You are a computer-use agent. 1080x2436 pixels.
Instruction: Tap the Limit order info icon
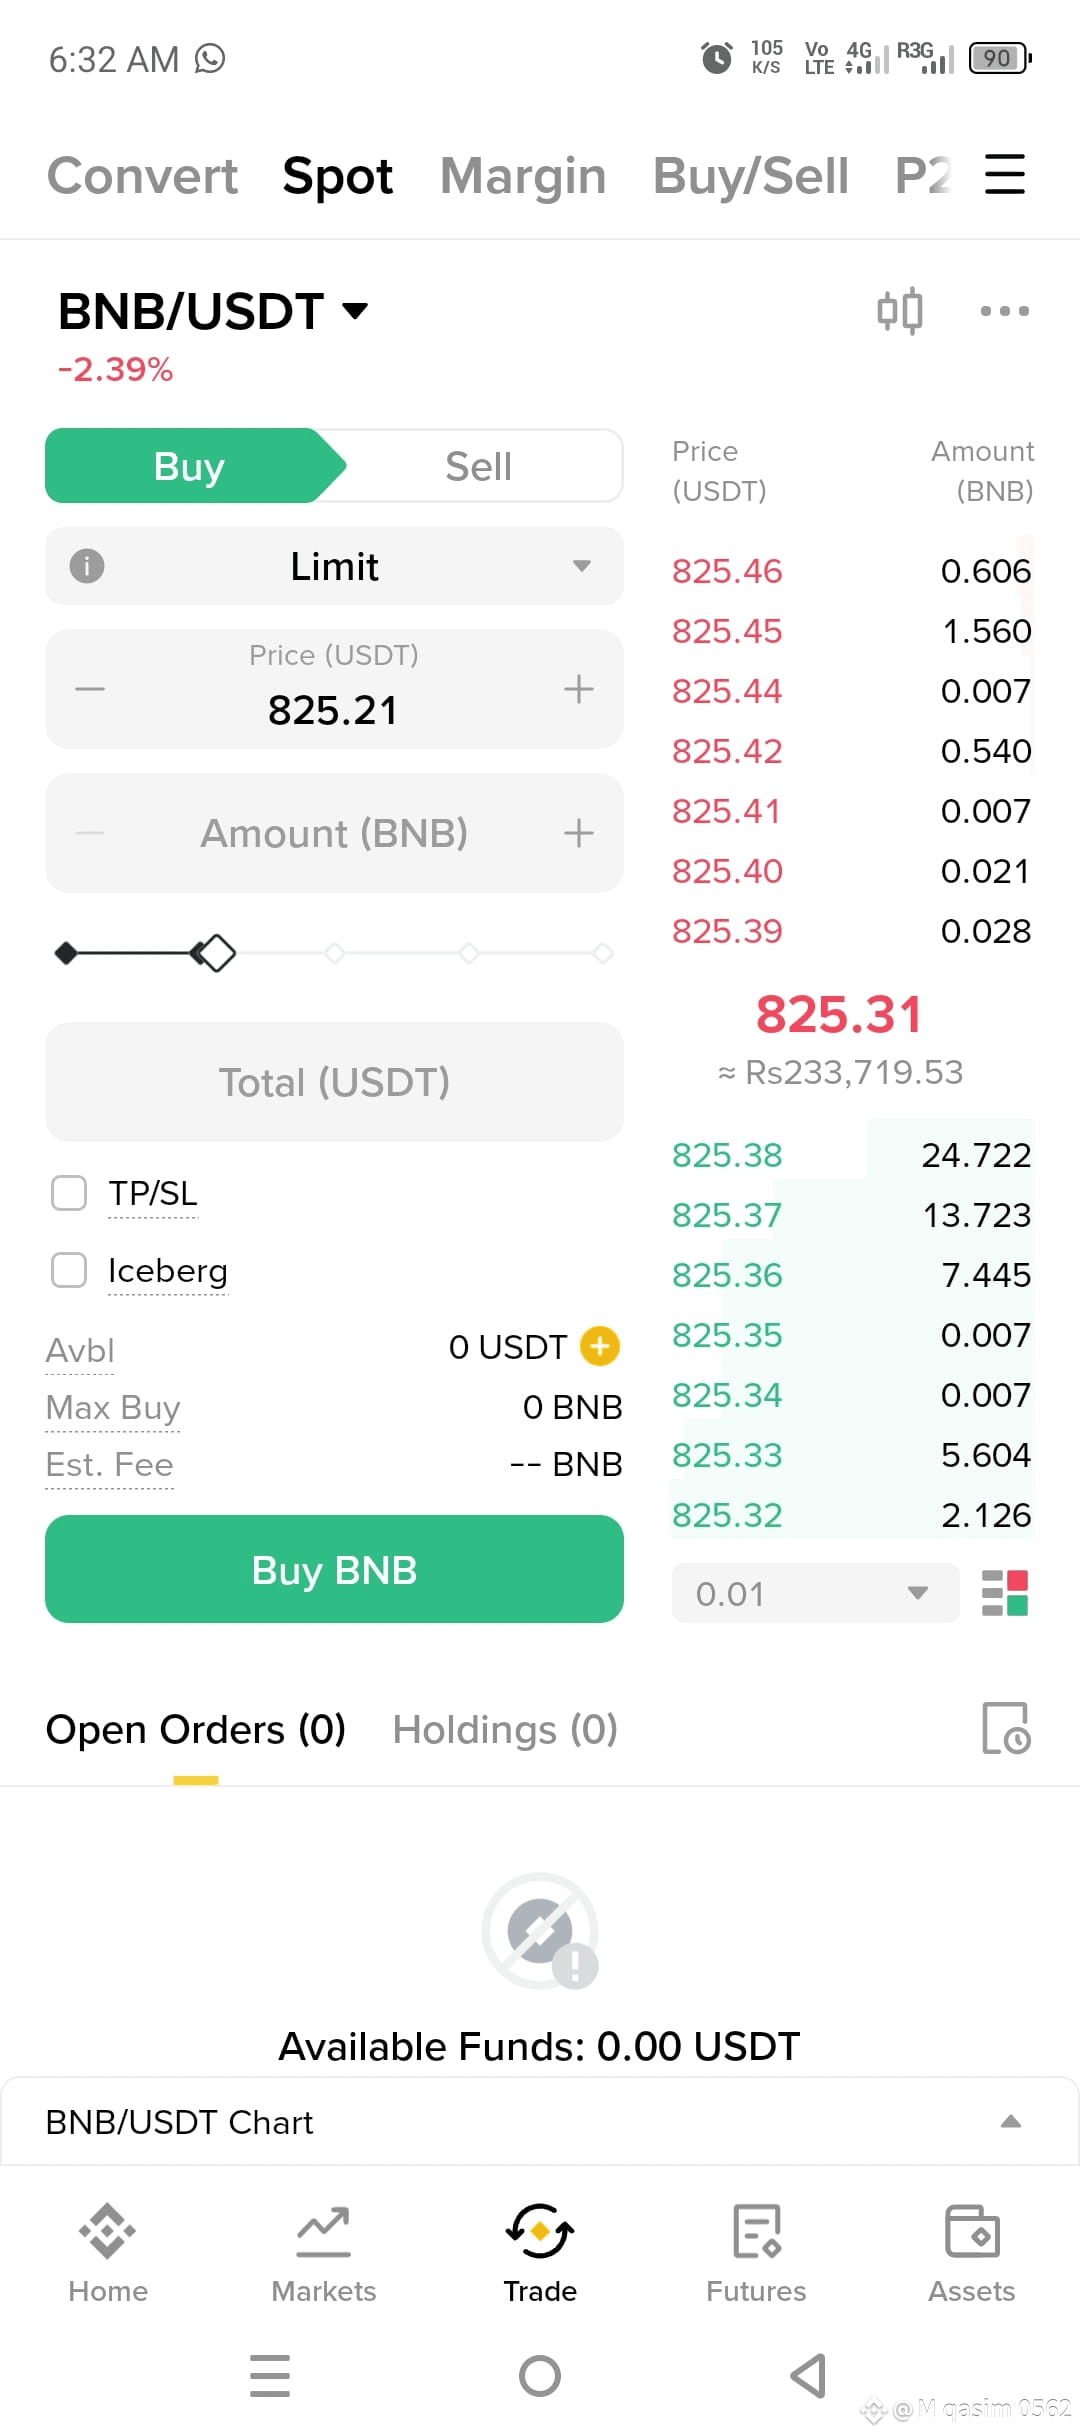[87, 566]
